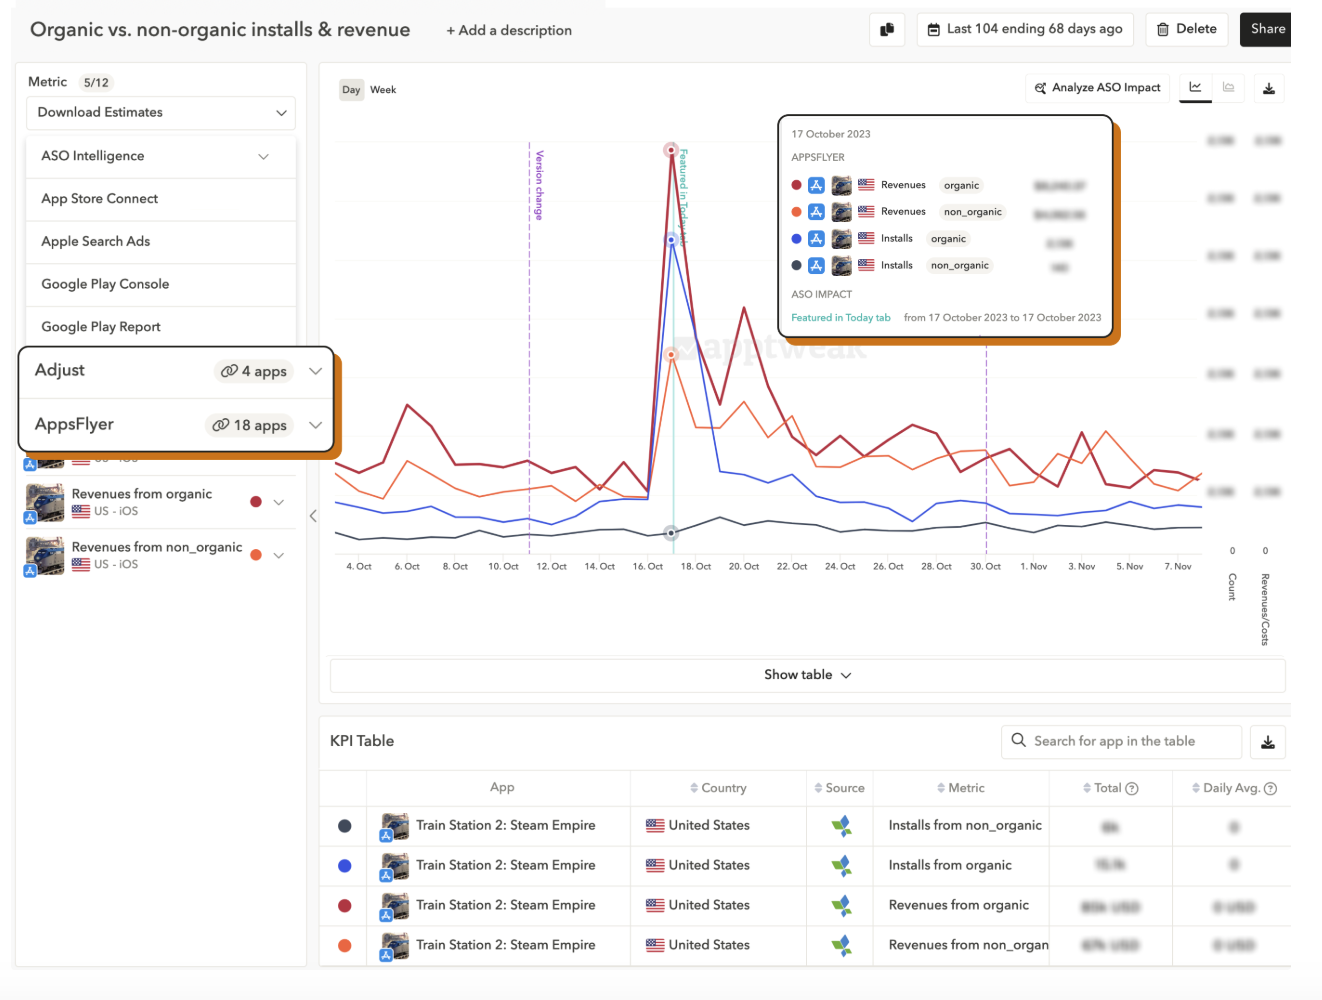Image resolution: width=1322 pixels, height=1000 pixels.
Task: Click AppsFlyer source icon in Installs from non_organic row
Action: (842, 826)
